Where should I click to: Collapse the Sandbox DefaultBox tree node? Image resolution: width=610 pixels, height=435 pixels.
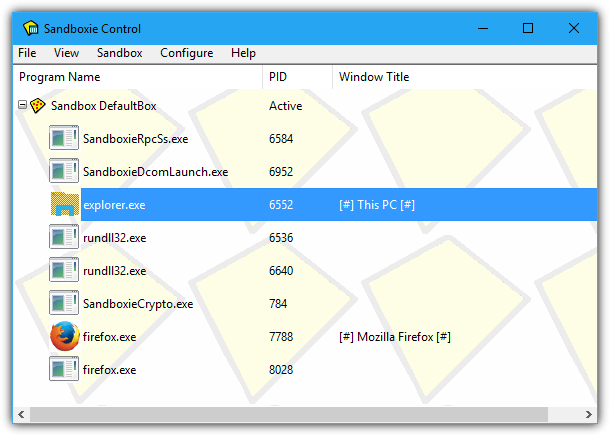point(23,105)
